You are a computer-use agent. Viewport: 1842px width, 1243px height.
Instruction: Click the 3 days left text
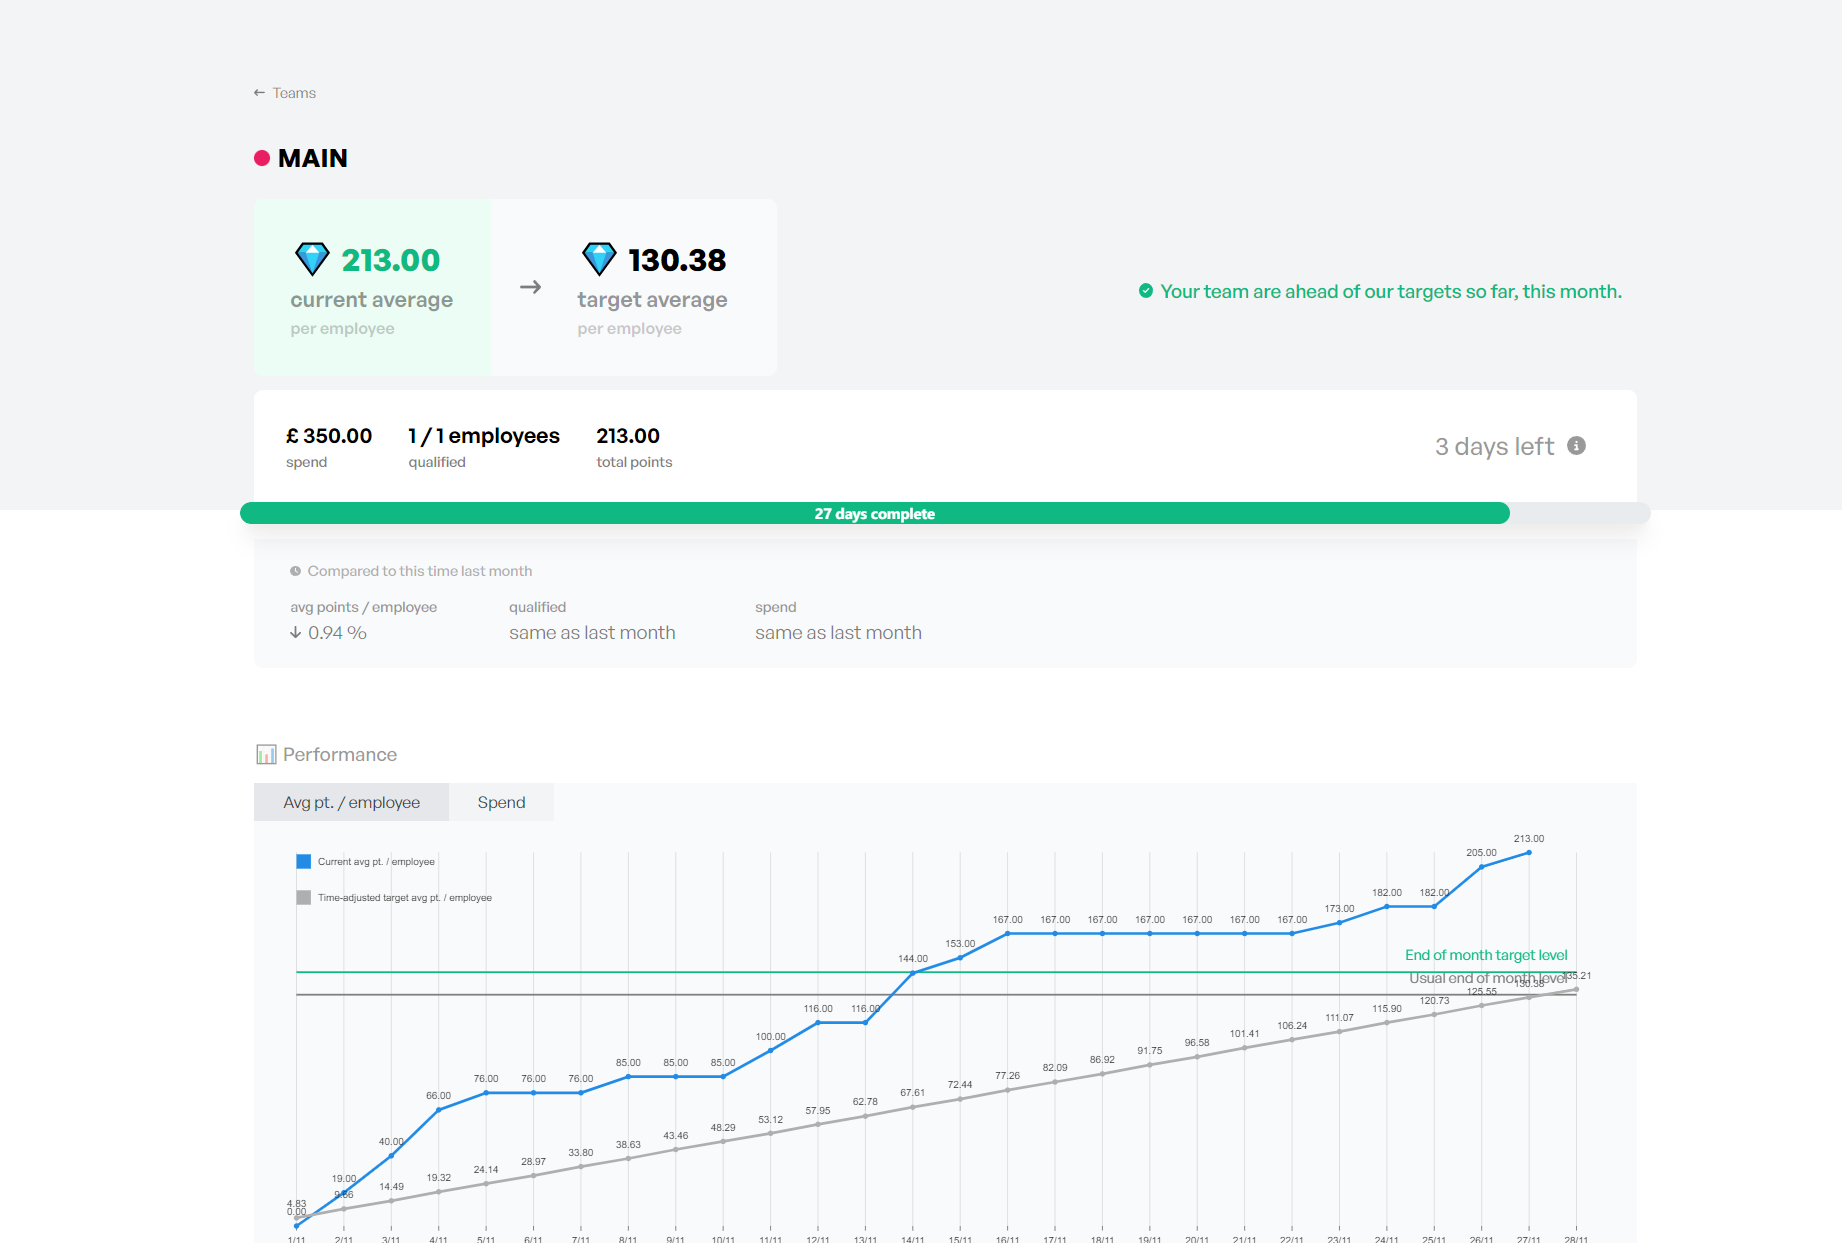[x=1494, y=446]
